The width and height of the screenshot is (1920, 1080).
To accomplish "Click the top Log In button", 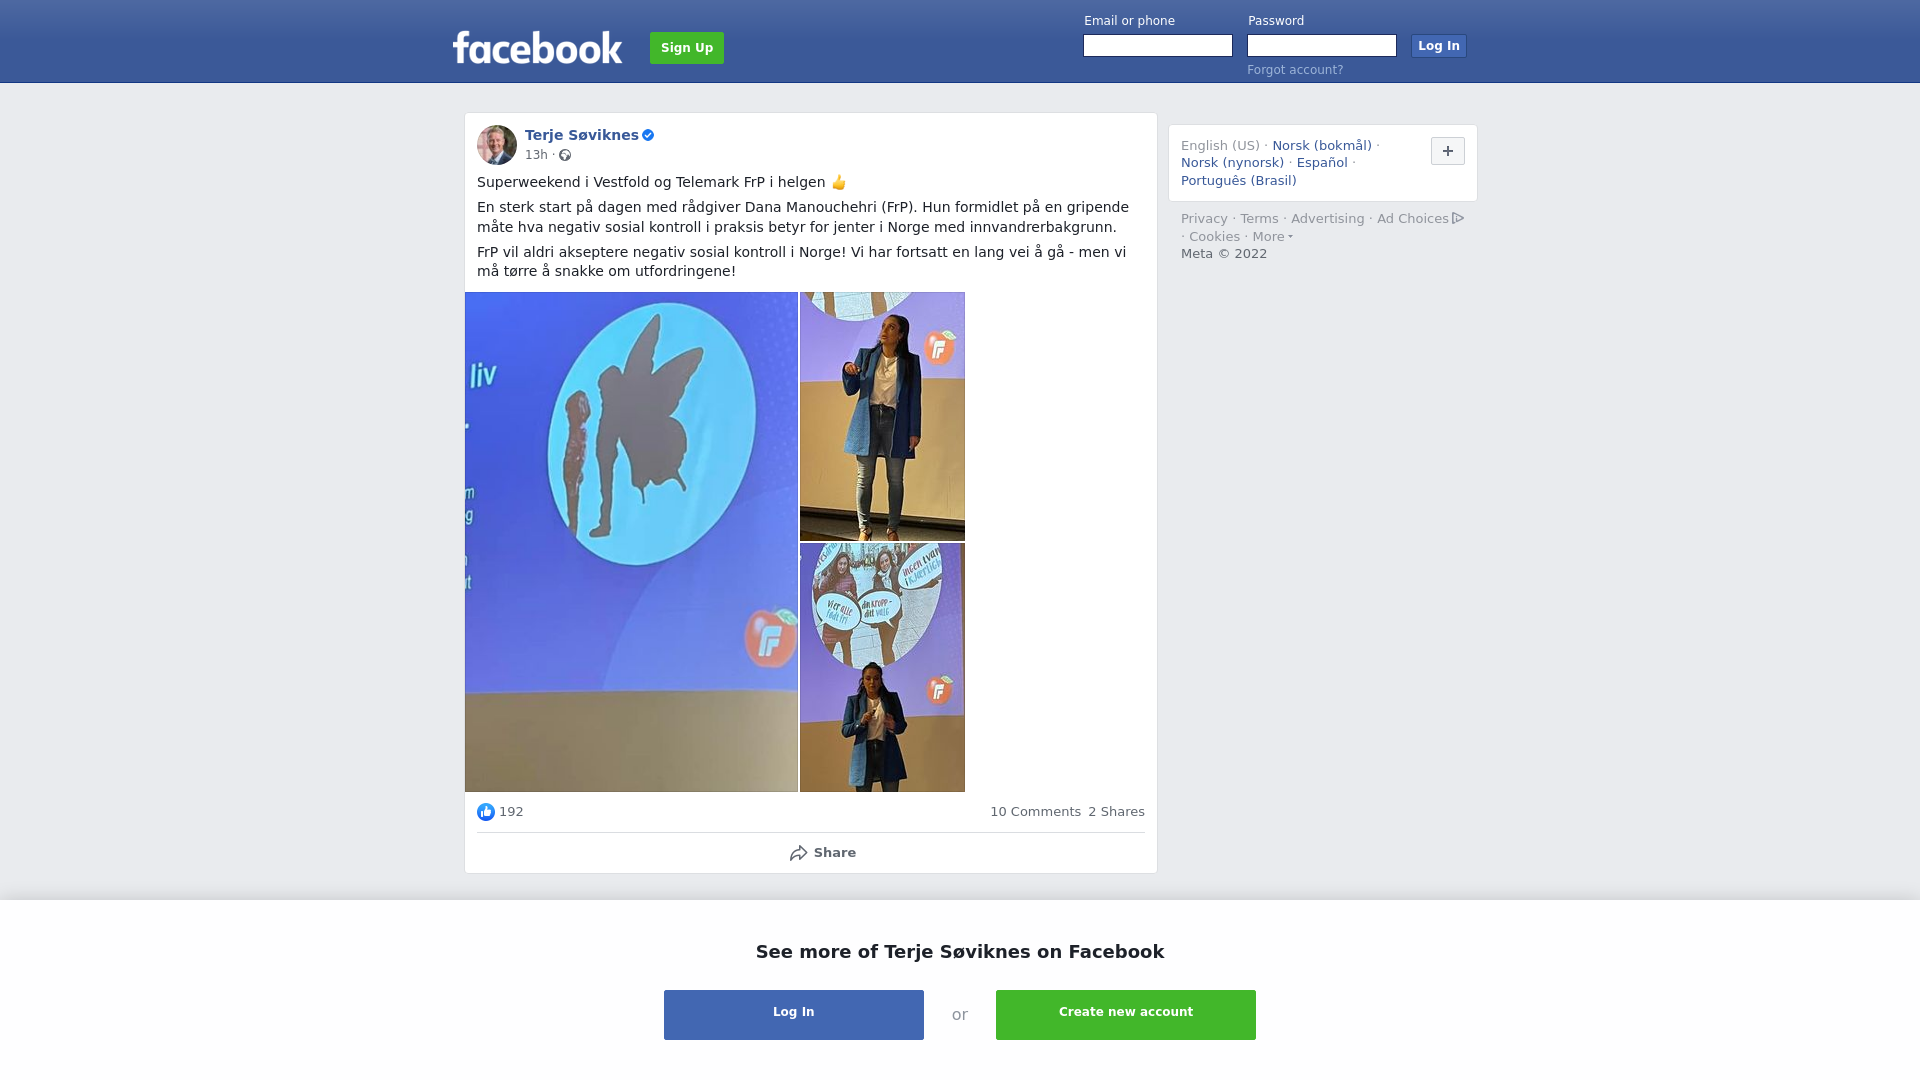I will pyautogui.click(x=1439, y=46).
